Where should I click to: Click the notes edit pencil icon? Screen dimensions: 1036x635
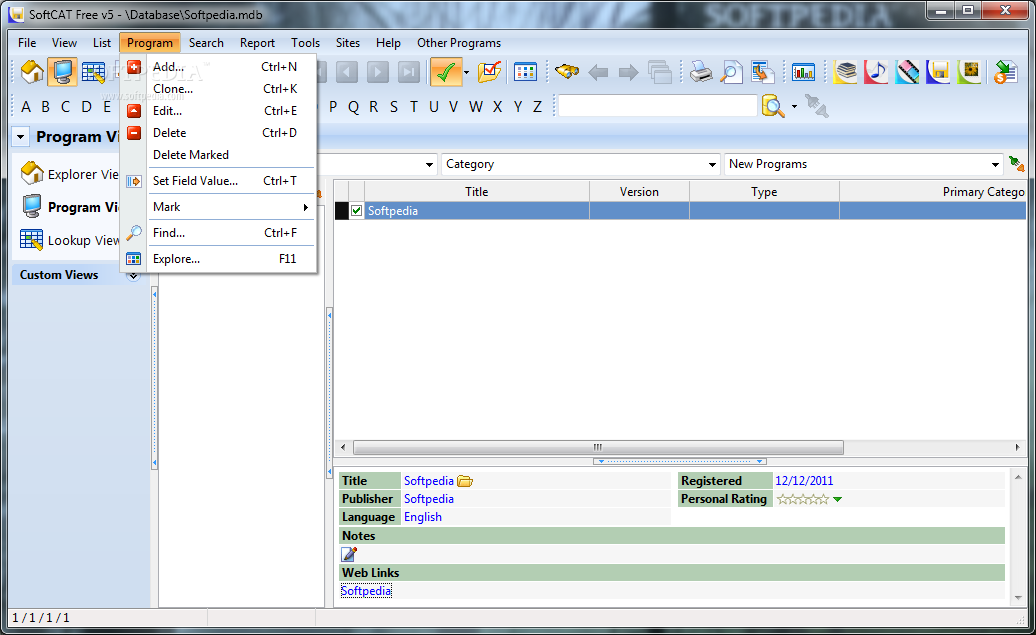[349, 554]
